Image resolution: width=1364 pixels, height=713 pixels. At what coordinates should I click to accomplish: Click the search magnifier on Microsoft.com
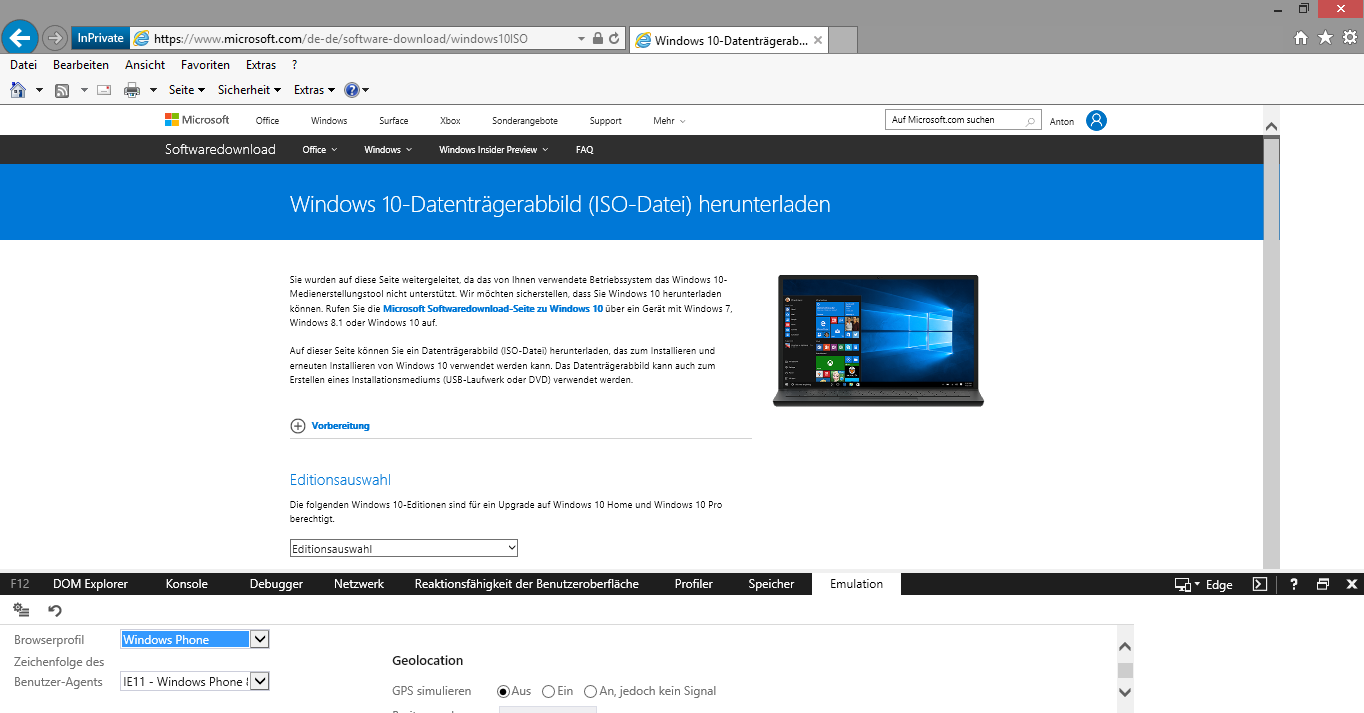(x=1031, y=121)
